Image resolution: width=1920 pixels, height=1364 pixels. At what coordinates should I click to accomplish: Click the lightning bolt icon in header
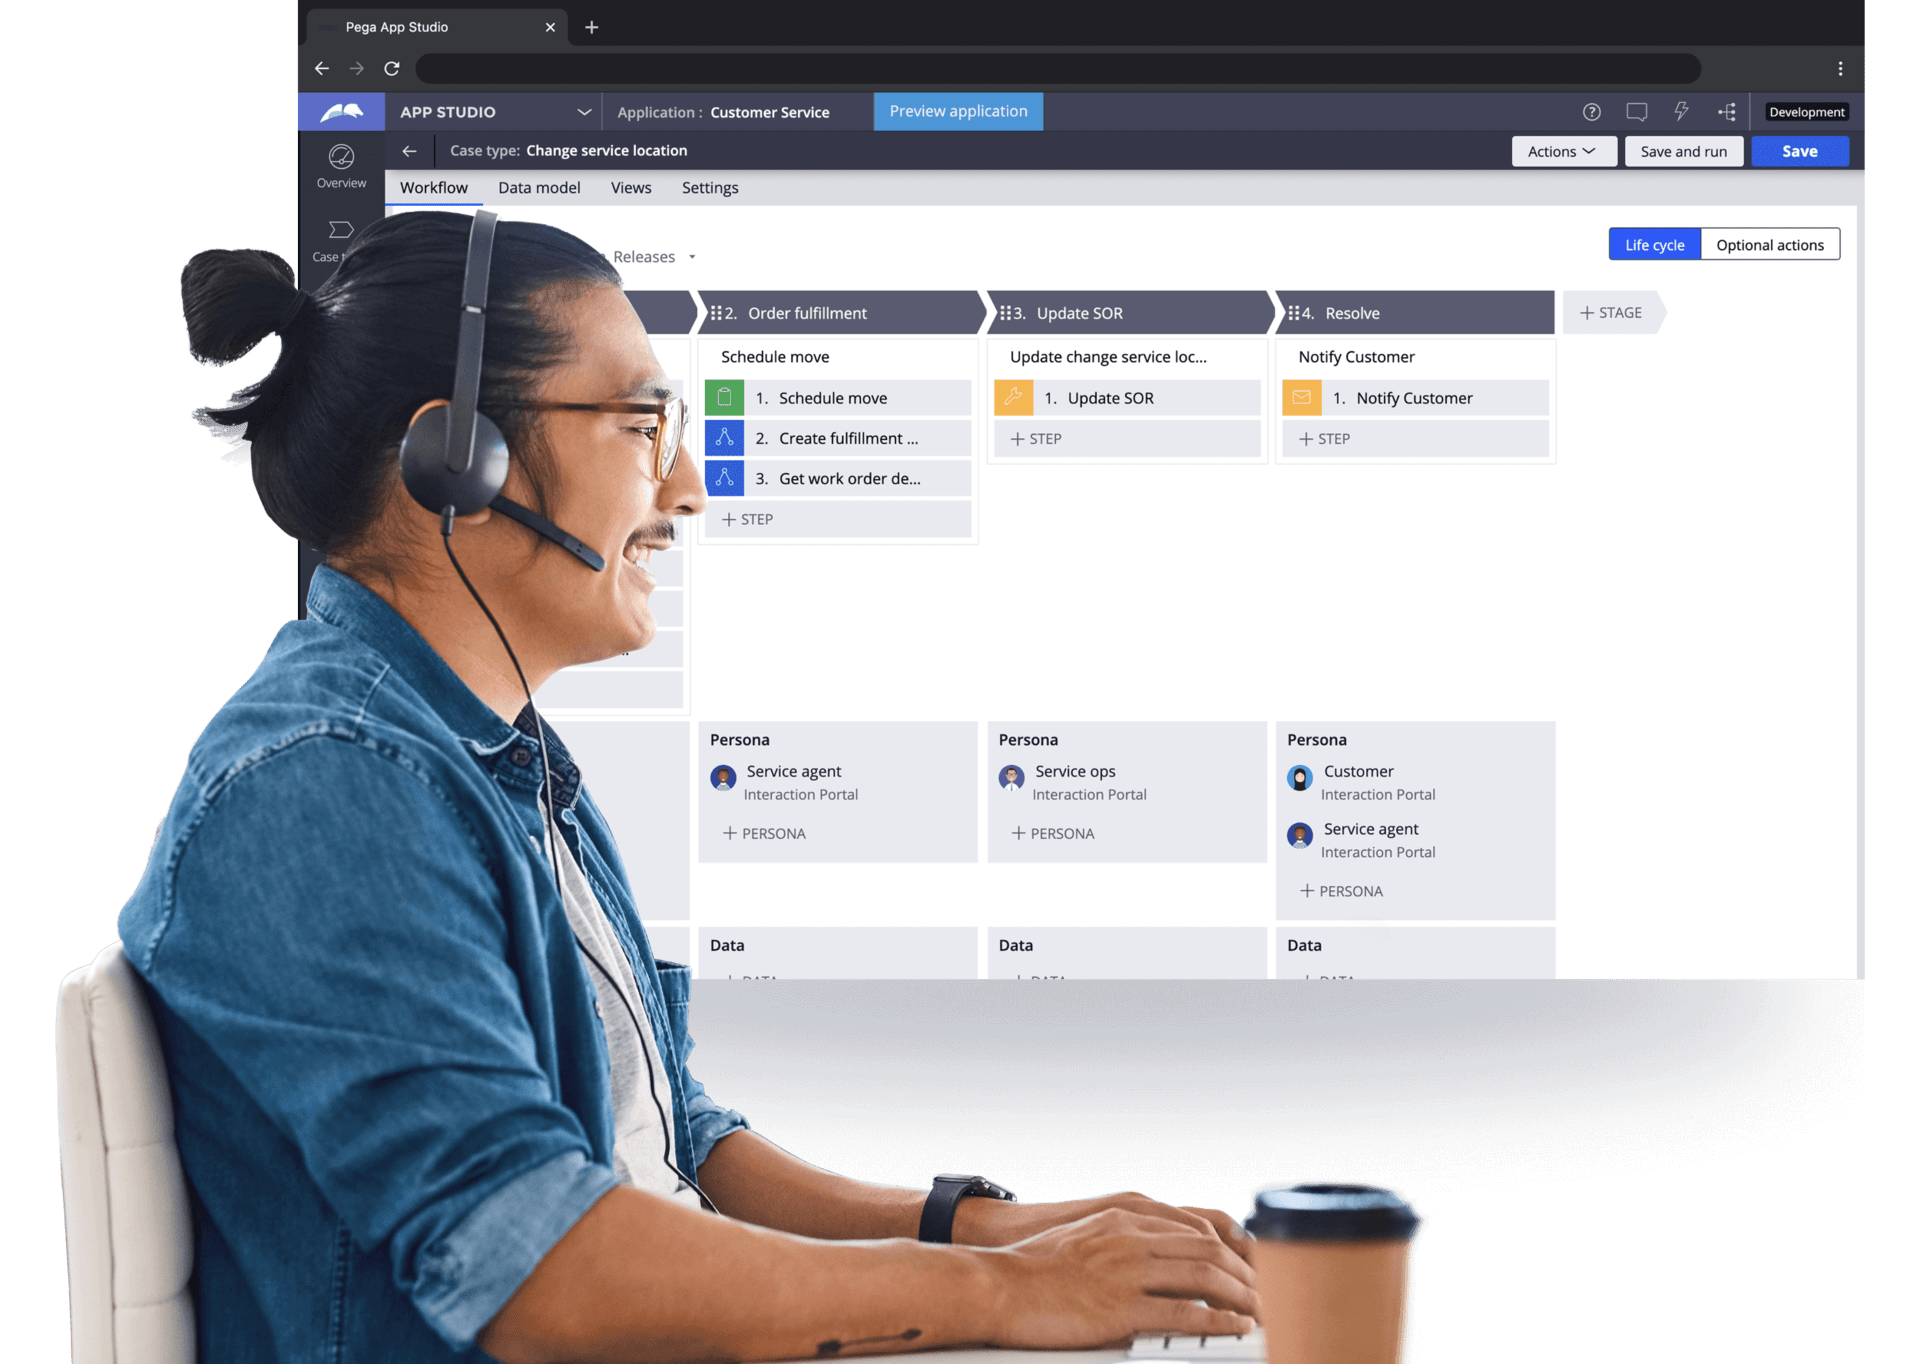pyautogui.click(x=1681, y=111)
